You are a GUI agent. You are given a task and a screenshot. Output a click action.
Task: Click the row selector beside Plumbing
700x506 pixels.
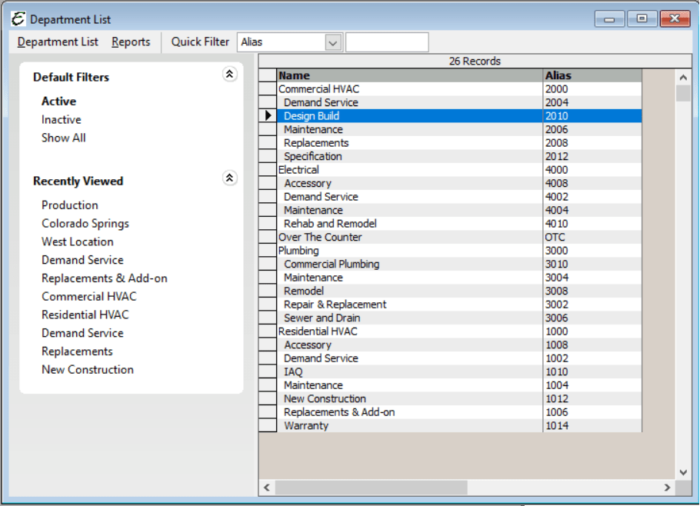click(267, 251)
